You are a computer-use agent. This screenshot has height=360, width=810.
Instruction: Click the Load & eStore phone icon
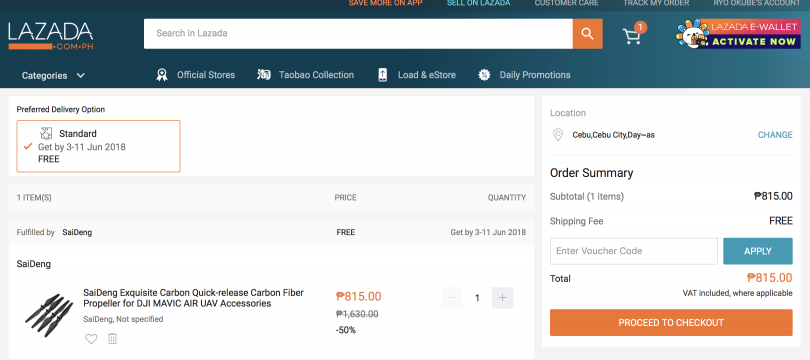382,75
